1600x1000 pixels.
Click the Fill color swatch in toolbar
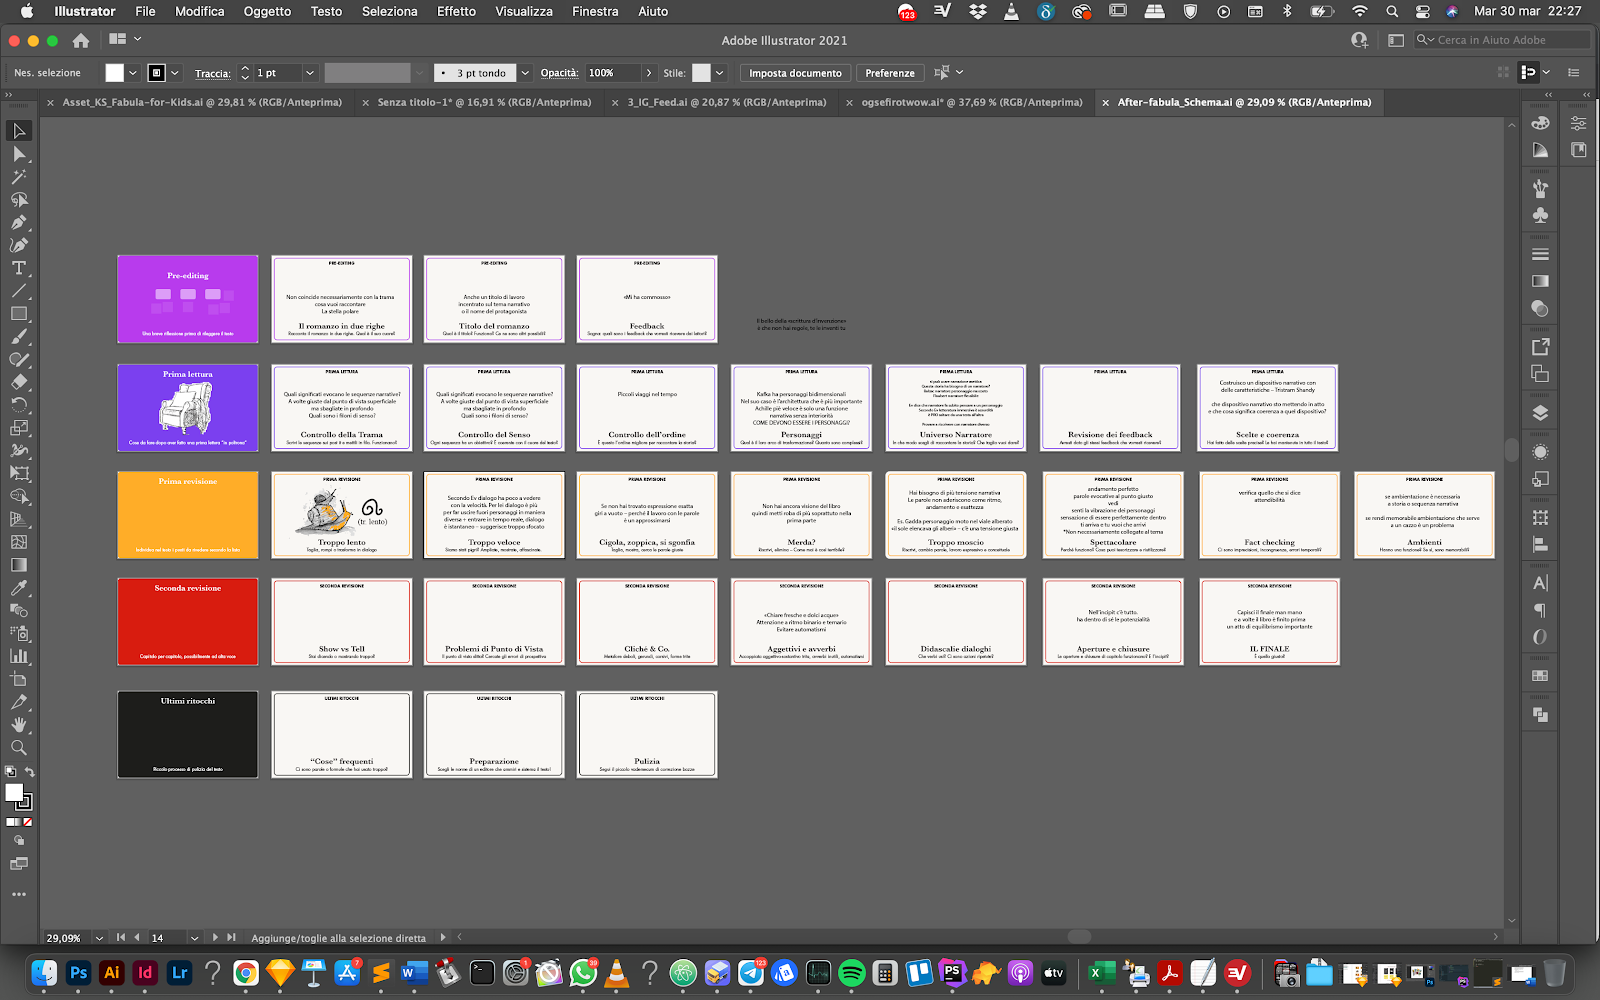(x=14, y=793)
